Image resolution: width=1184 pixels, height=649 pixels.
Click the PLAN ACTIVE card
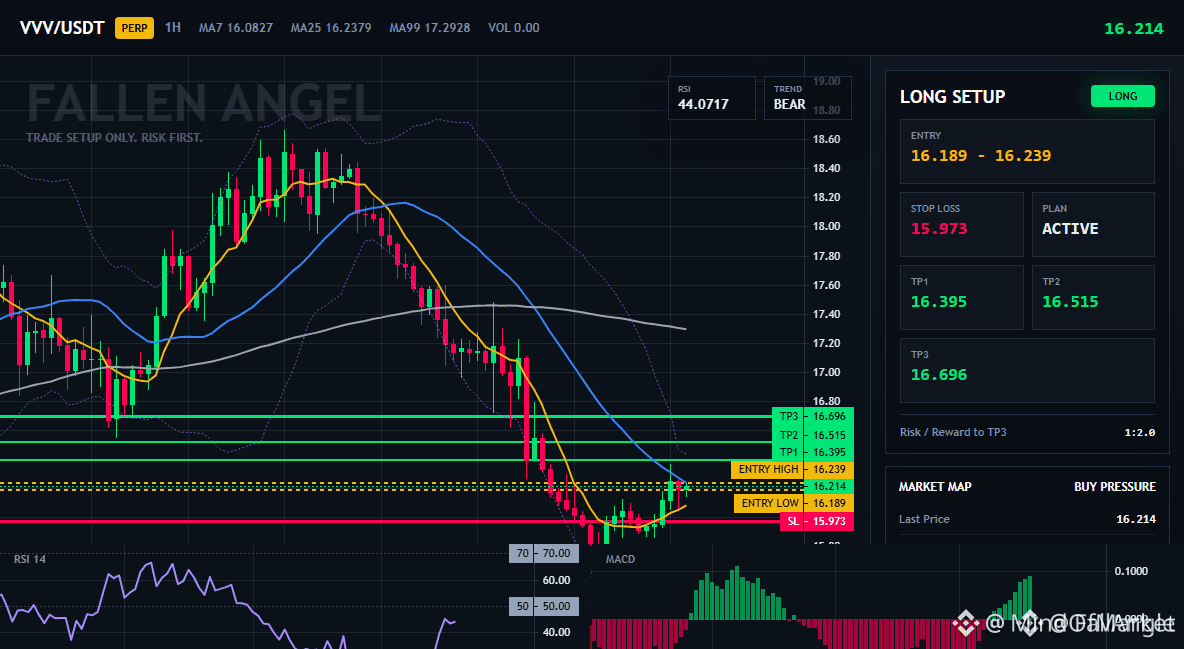(1093, 224)
